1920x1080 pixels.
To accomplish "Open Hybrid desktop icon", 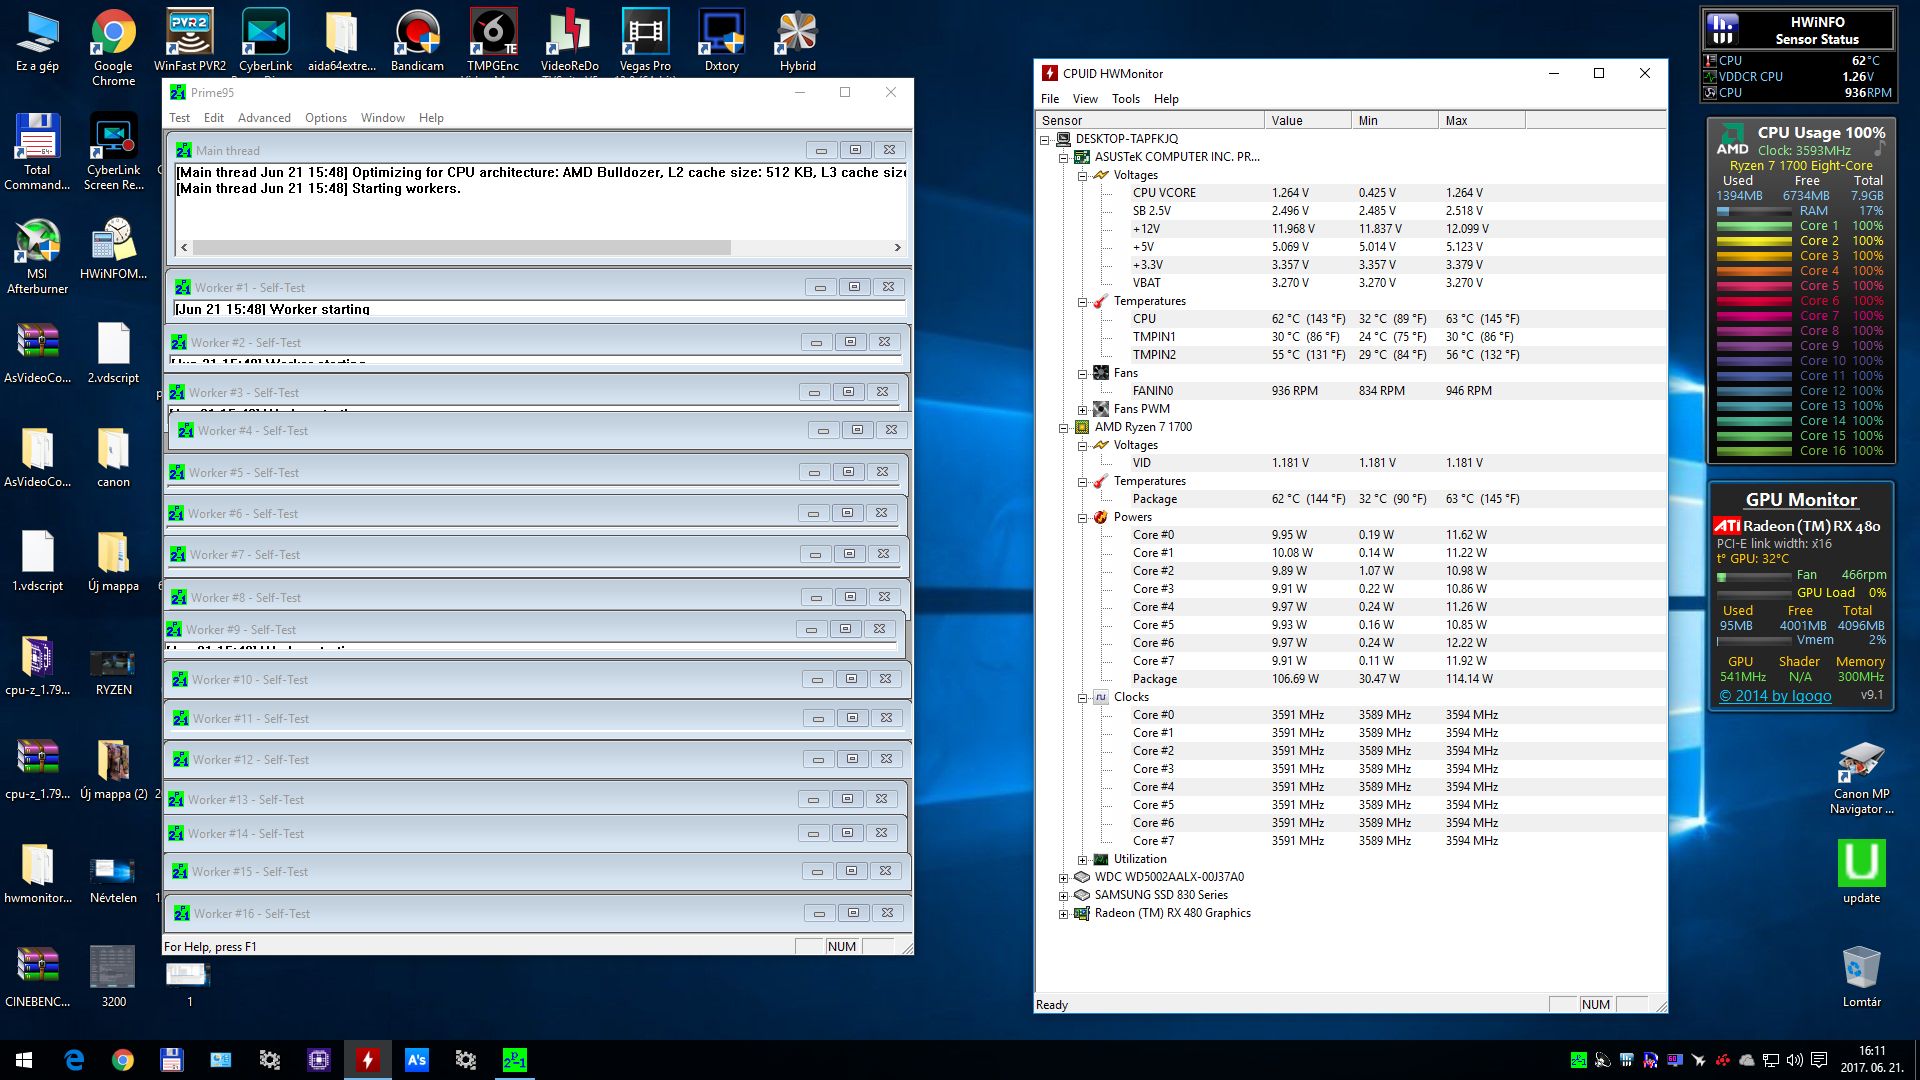I will coord(797,42).
